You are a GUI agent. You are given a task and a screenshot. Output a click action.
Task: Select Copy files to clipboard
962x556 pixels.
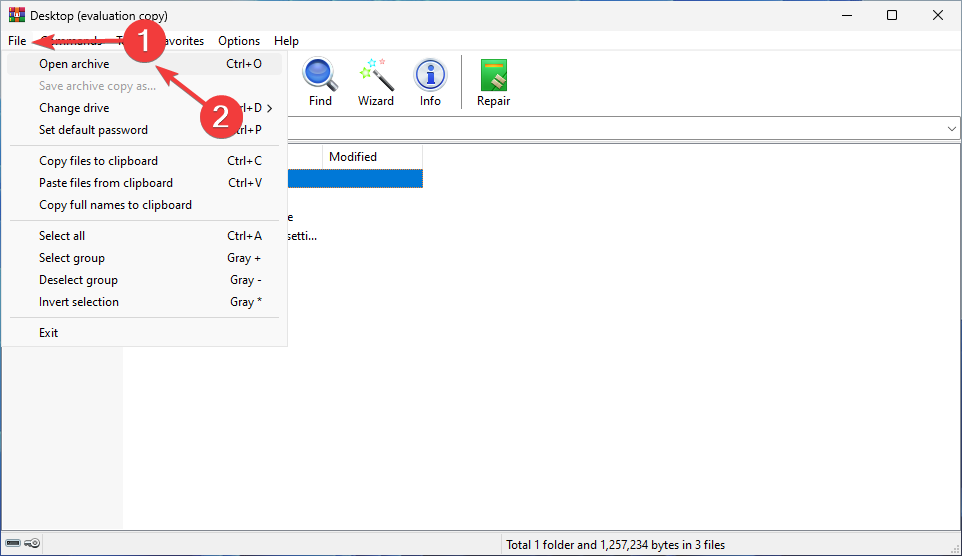(x=144, y=161)
